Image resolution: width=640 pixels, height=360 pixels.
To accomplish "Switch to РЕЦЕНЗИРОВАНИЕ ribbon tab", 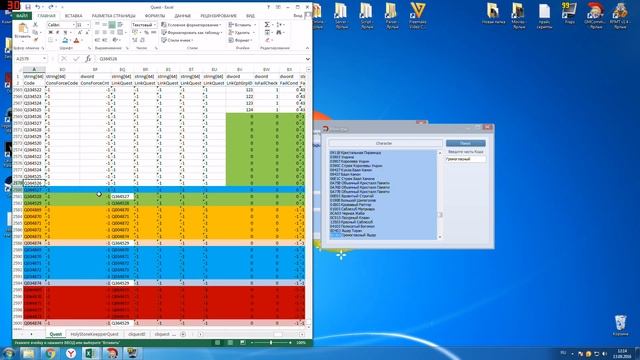I will tap(218, 16).
